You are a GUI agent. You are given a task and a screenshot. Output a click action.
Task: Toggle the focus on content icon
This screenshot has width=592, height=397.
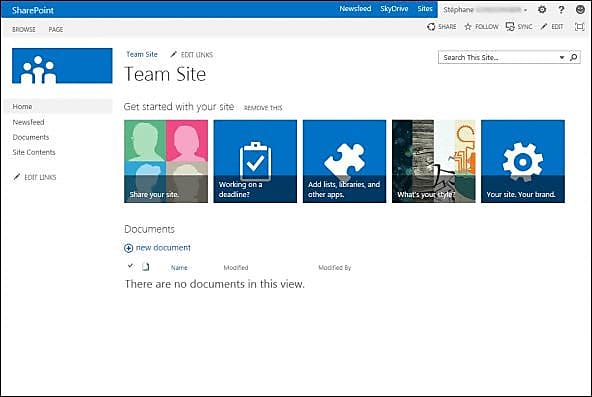click(579, 27)
